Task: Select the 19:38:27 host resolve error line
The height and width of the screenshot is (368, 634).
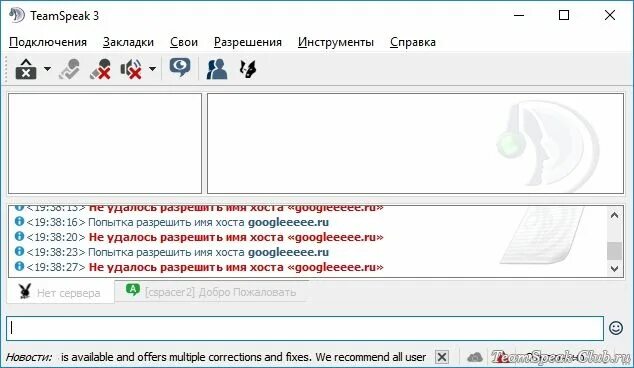Action: [x=236, y=267]
